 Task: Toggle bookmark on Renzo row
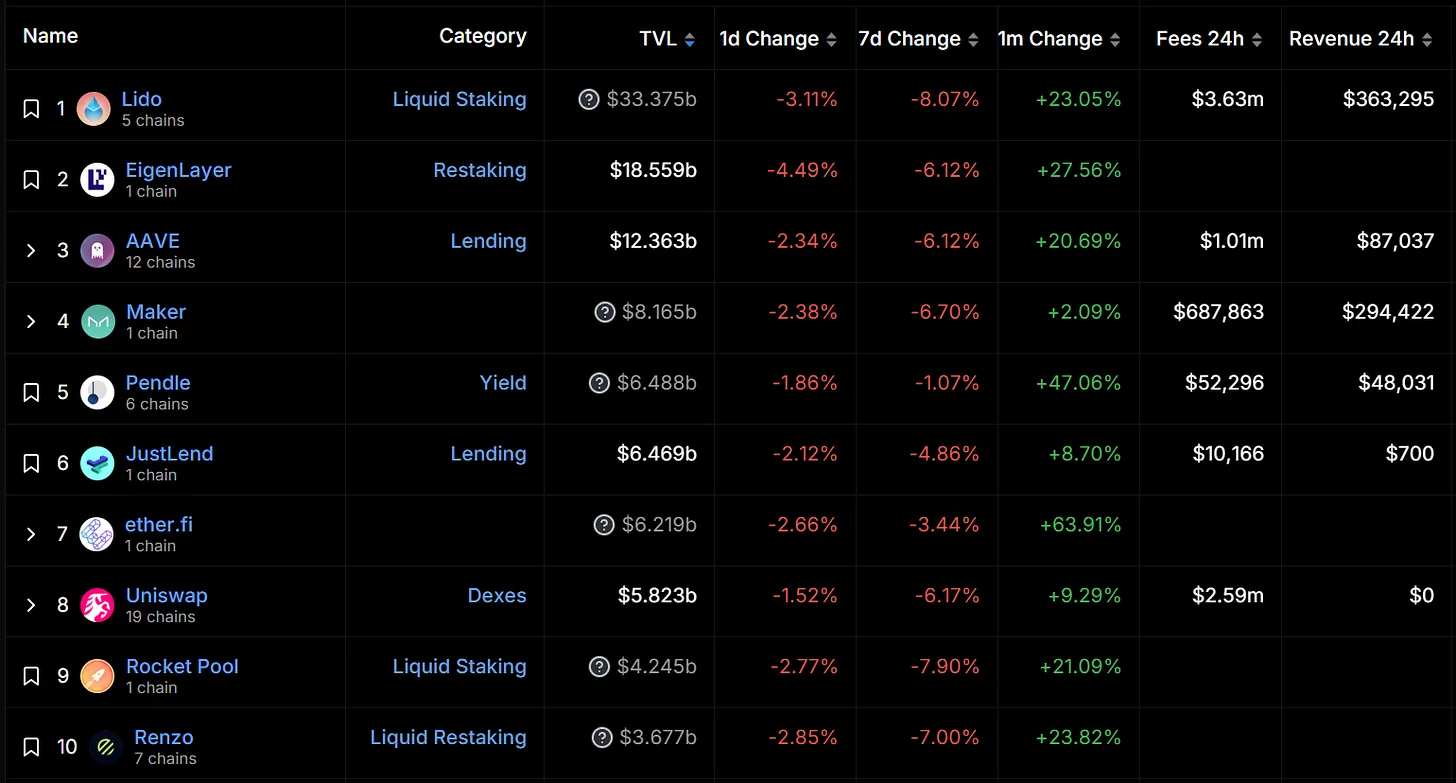31,747
